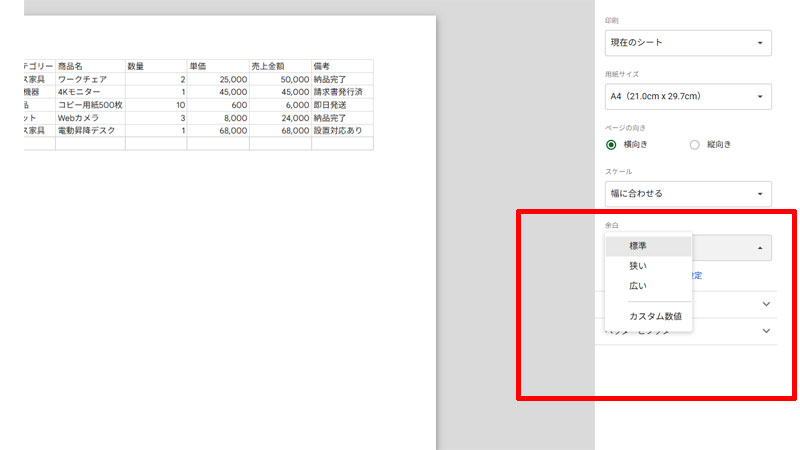Viewport: 800px width, 450px height.
Task: Click header 単価 in preview table
Action: [218, 66]
